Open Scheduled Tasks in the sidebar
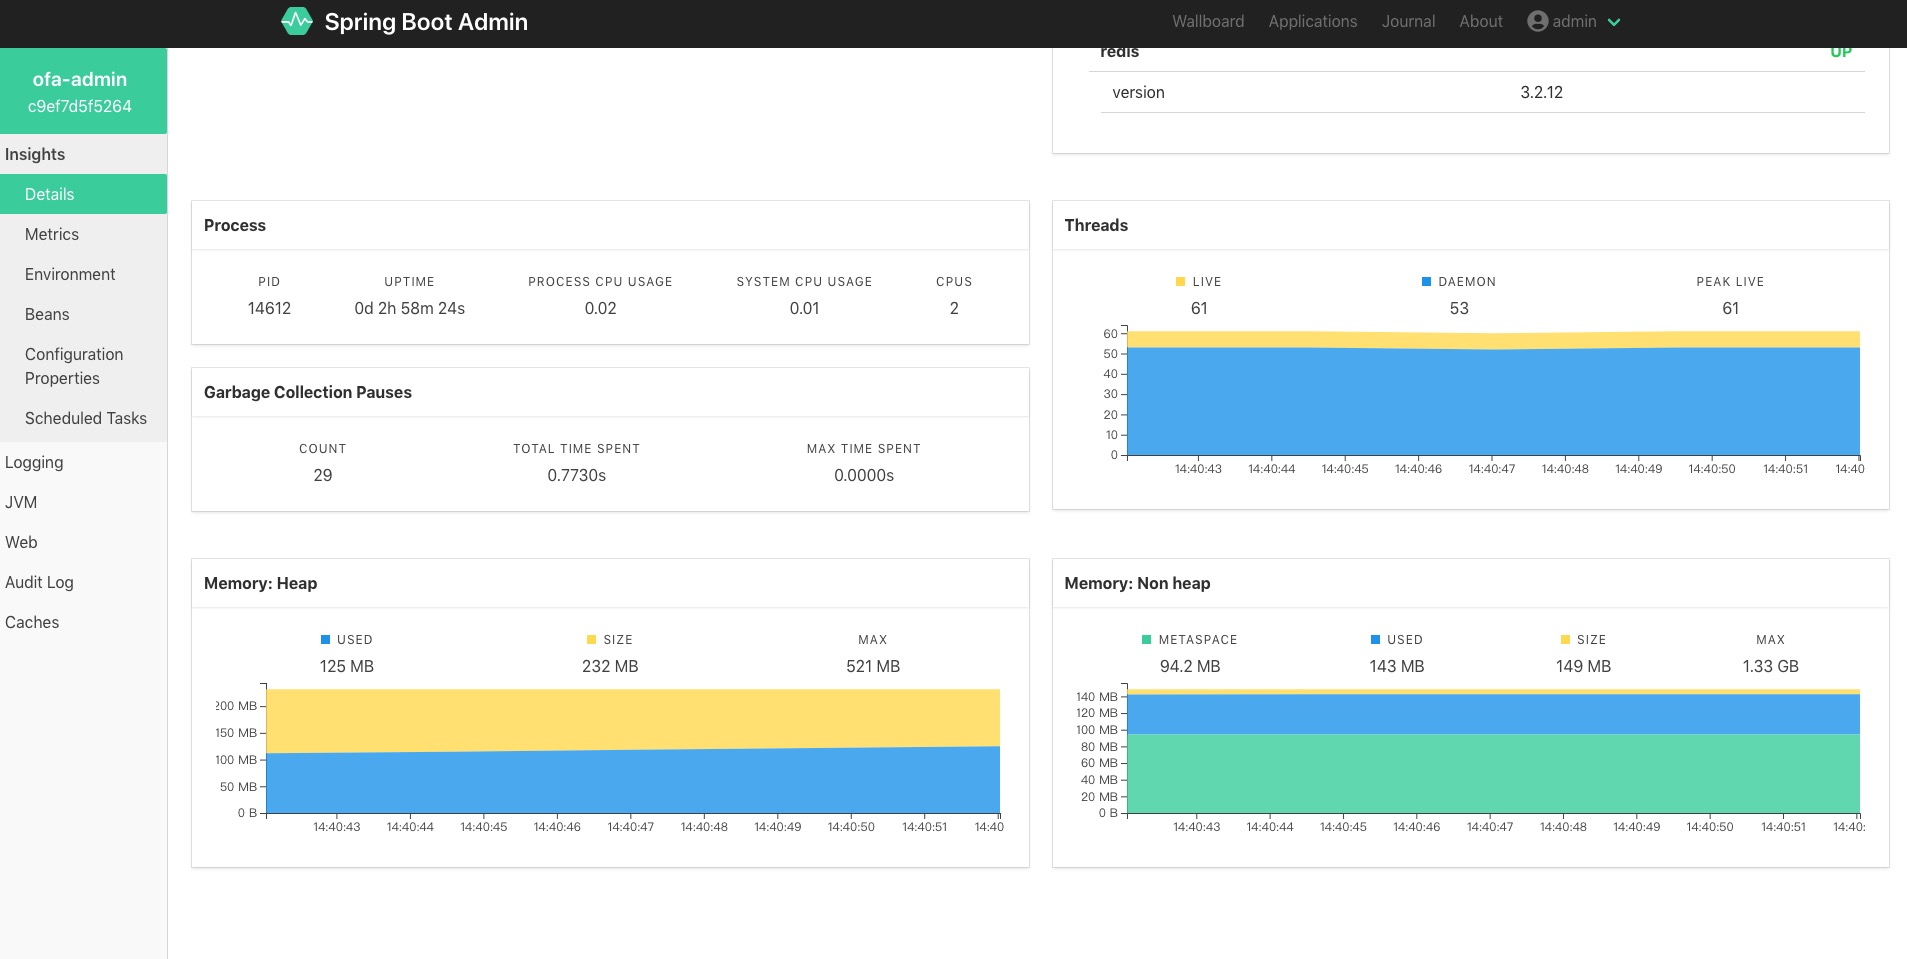This screenshot has width=1907, height=959. point(83,418)
